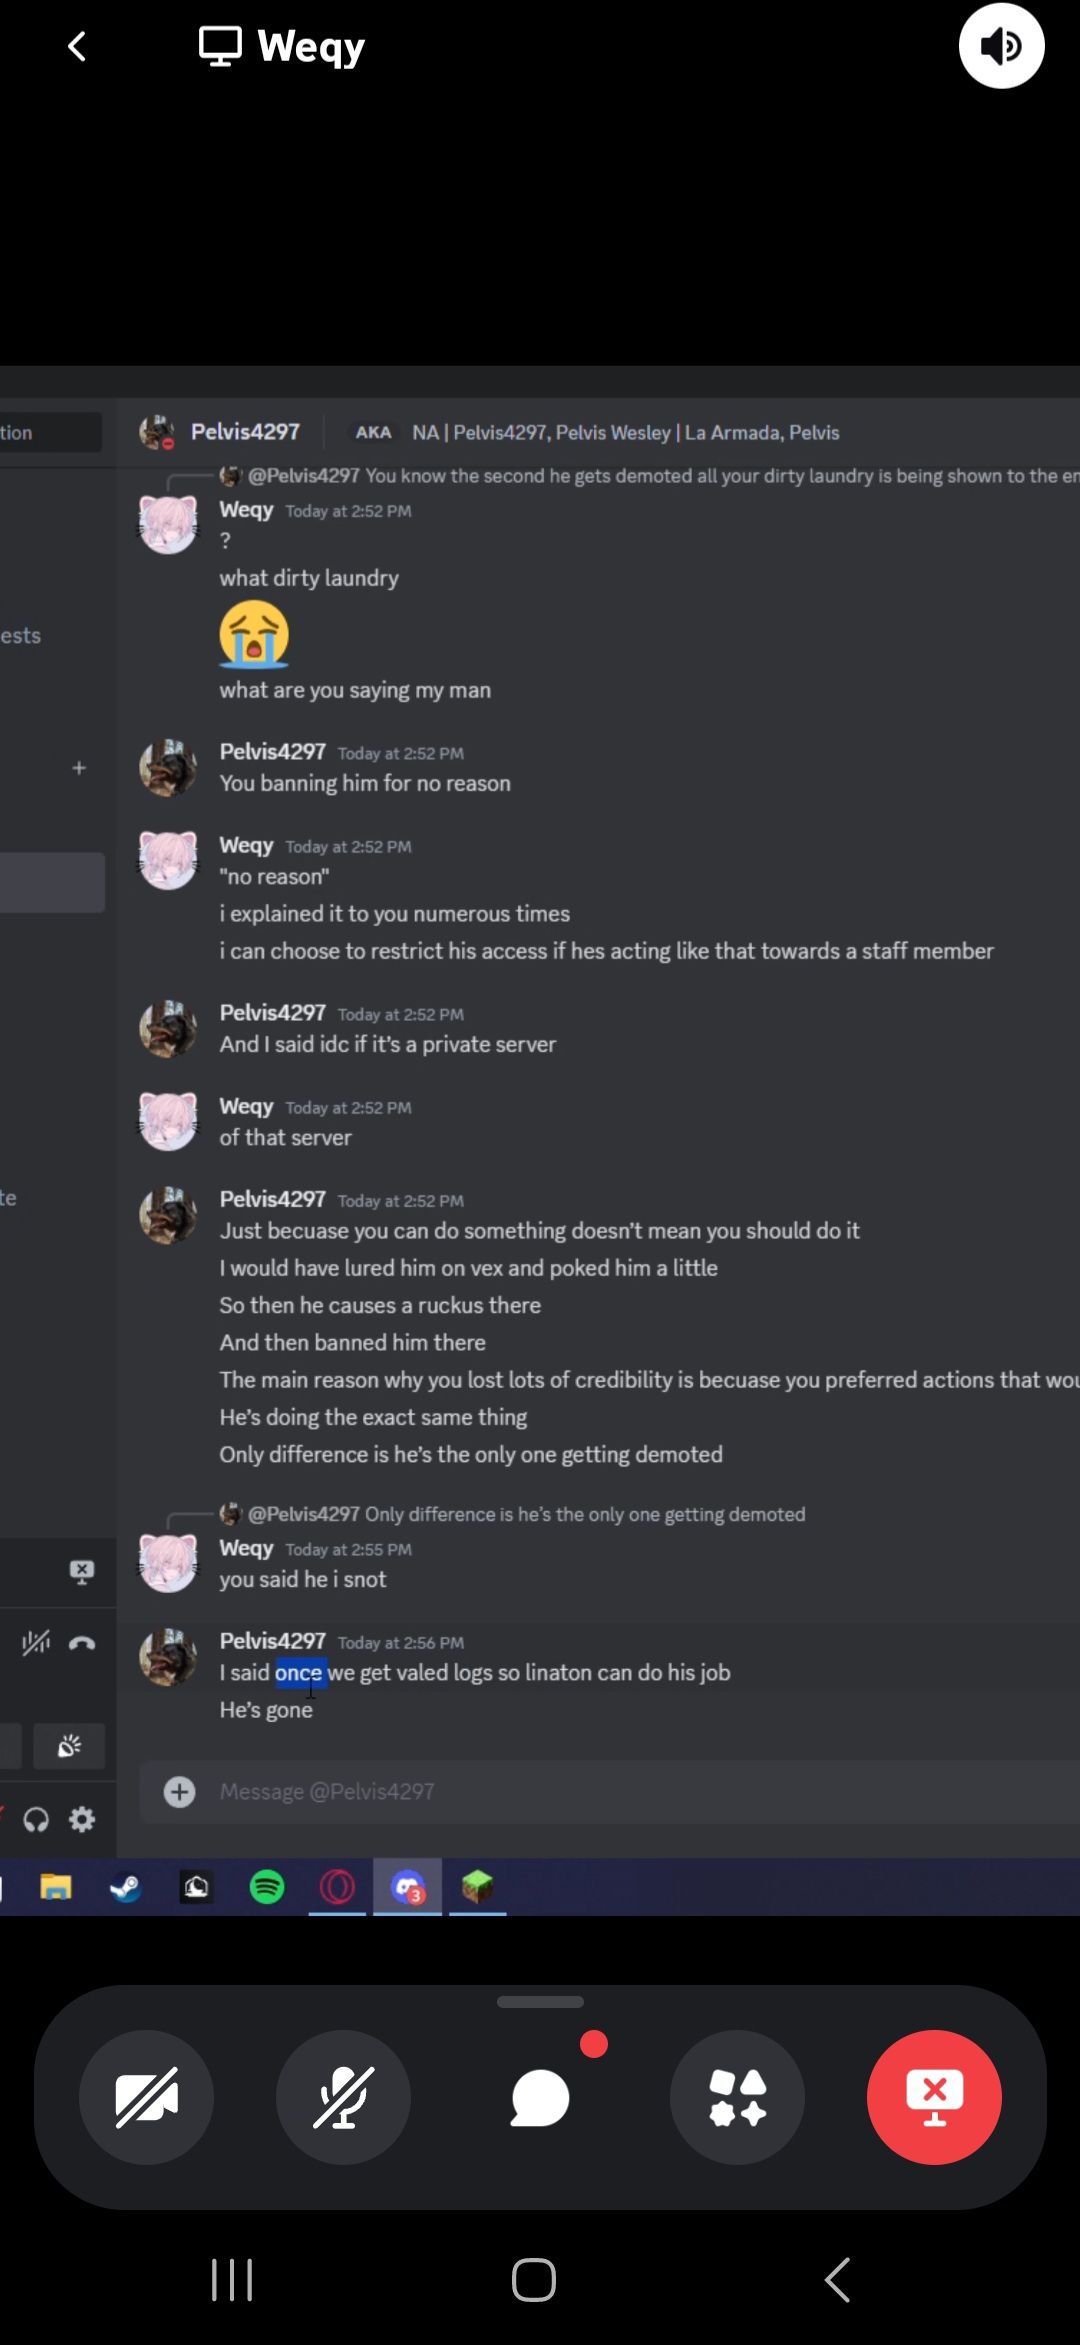This screenshot has height=2345, width=1080.
Task: Open user settings gear in stream
Action: pyautogui.click(x=82, y=1819)
